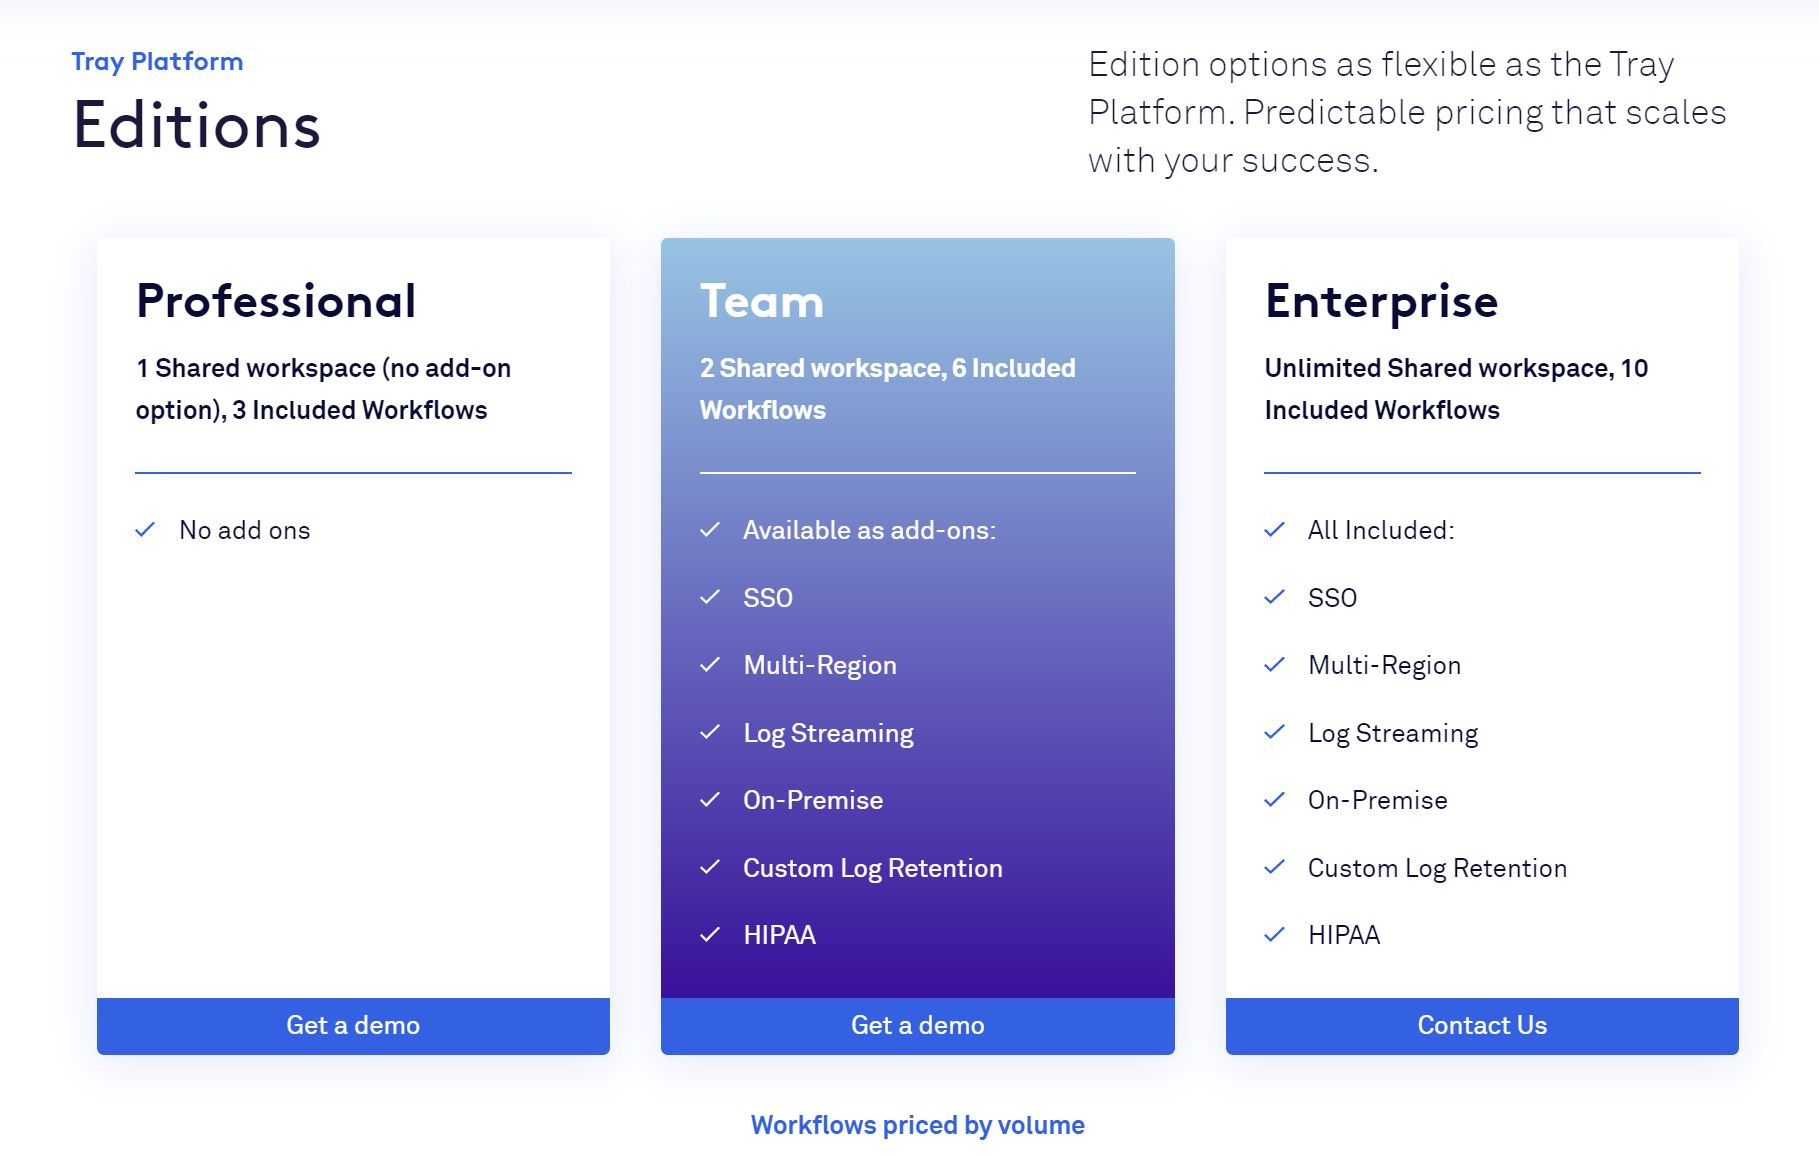Click On-Premise text in the Team card
The width and height of the screenshot is (1819, 1155).
pos(813,800)
